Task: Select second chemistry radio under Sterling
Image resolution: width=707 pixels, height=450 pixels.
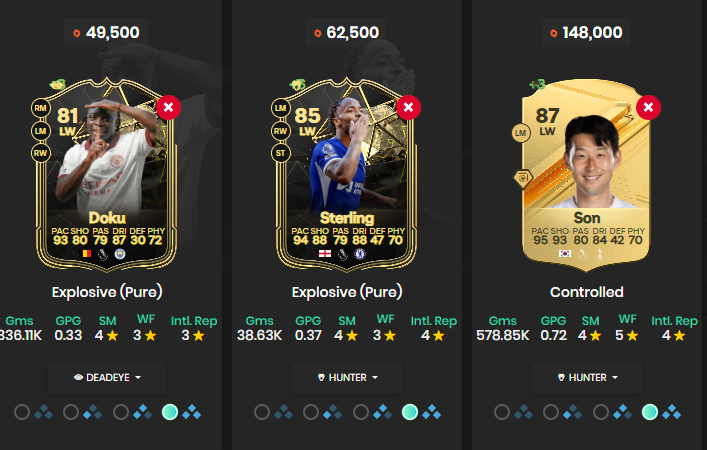Action: click(x=311, y=412)
